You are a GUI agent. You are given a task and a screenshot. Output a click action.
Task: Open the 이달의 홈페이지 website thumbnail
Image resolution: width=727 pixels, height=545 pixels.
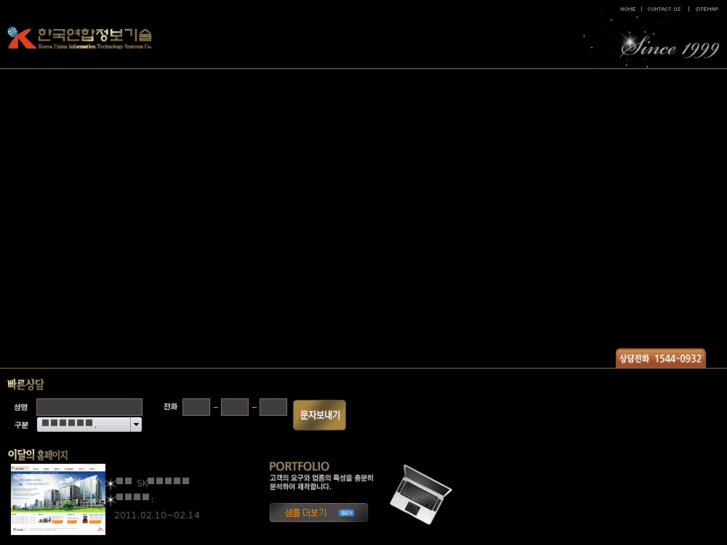pyautogui.click(x=58, y=499)
